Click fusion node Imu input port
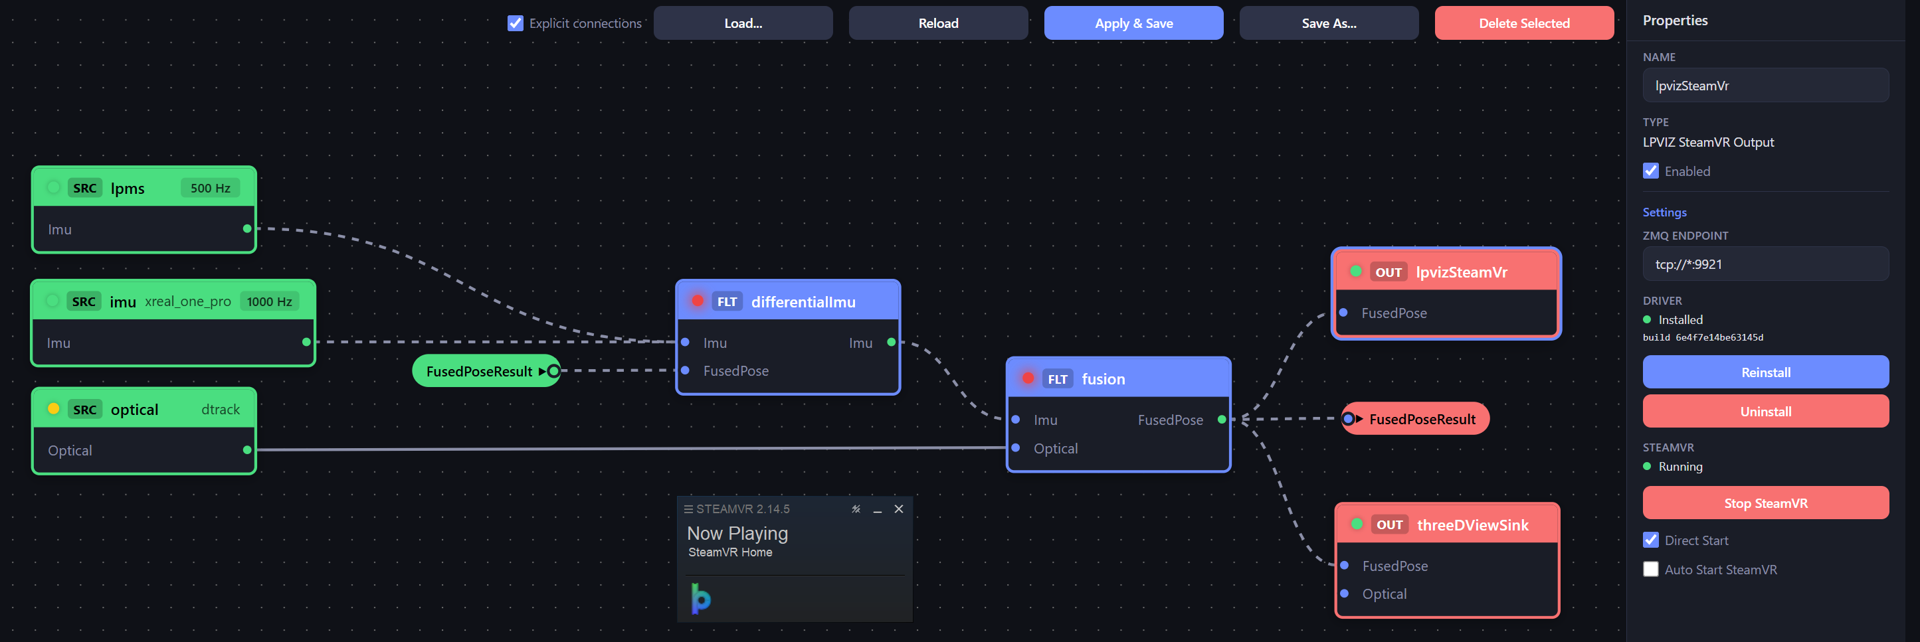Screen dimensions: 1920x642 (x=1016, y=419)
